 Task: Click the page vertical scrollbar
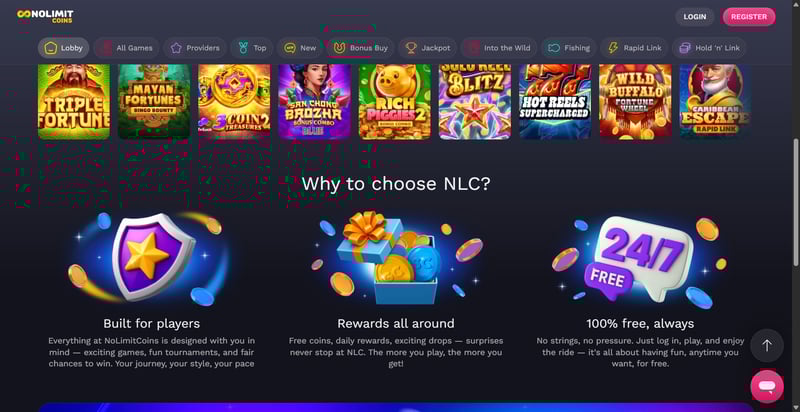pos(796,201)
